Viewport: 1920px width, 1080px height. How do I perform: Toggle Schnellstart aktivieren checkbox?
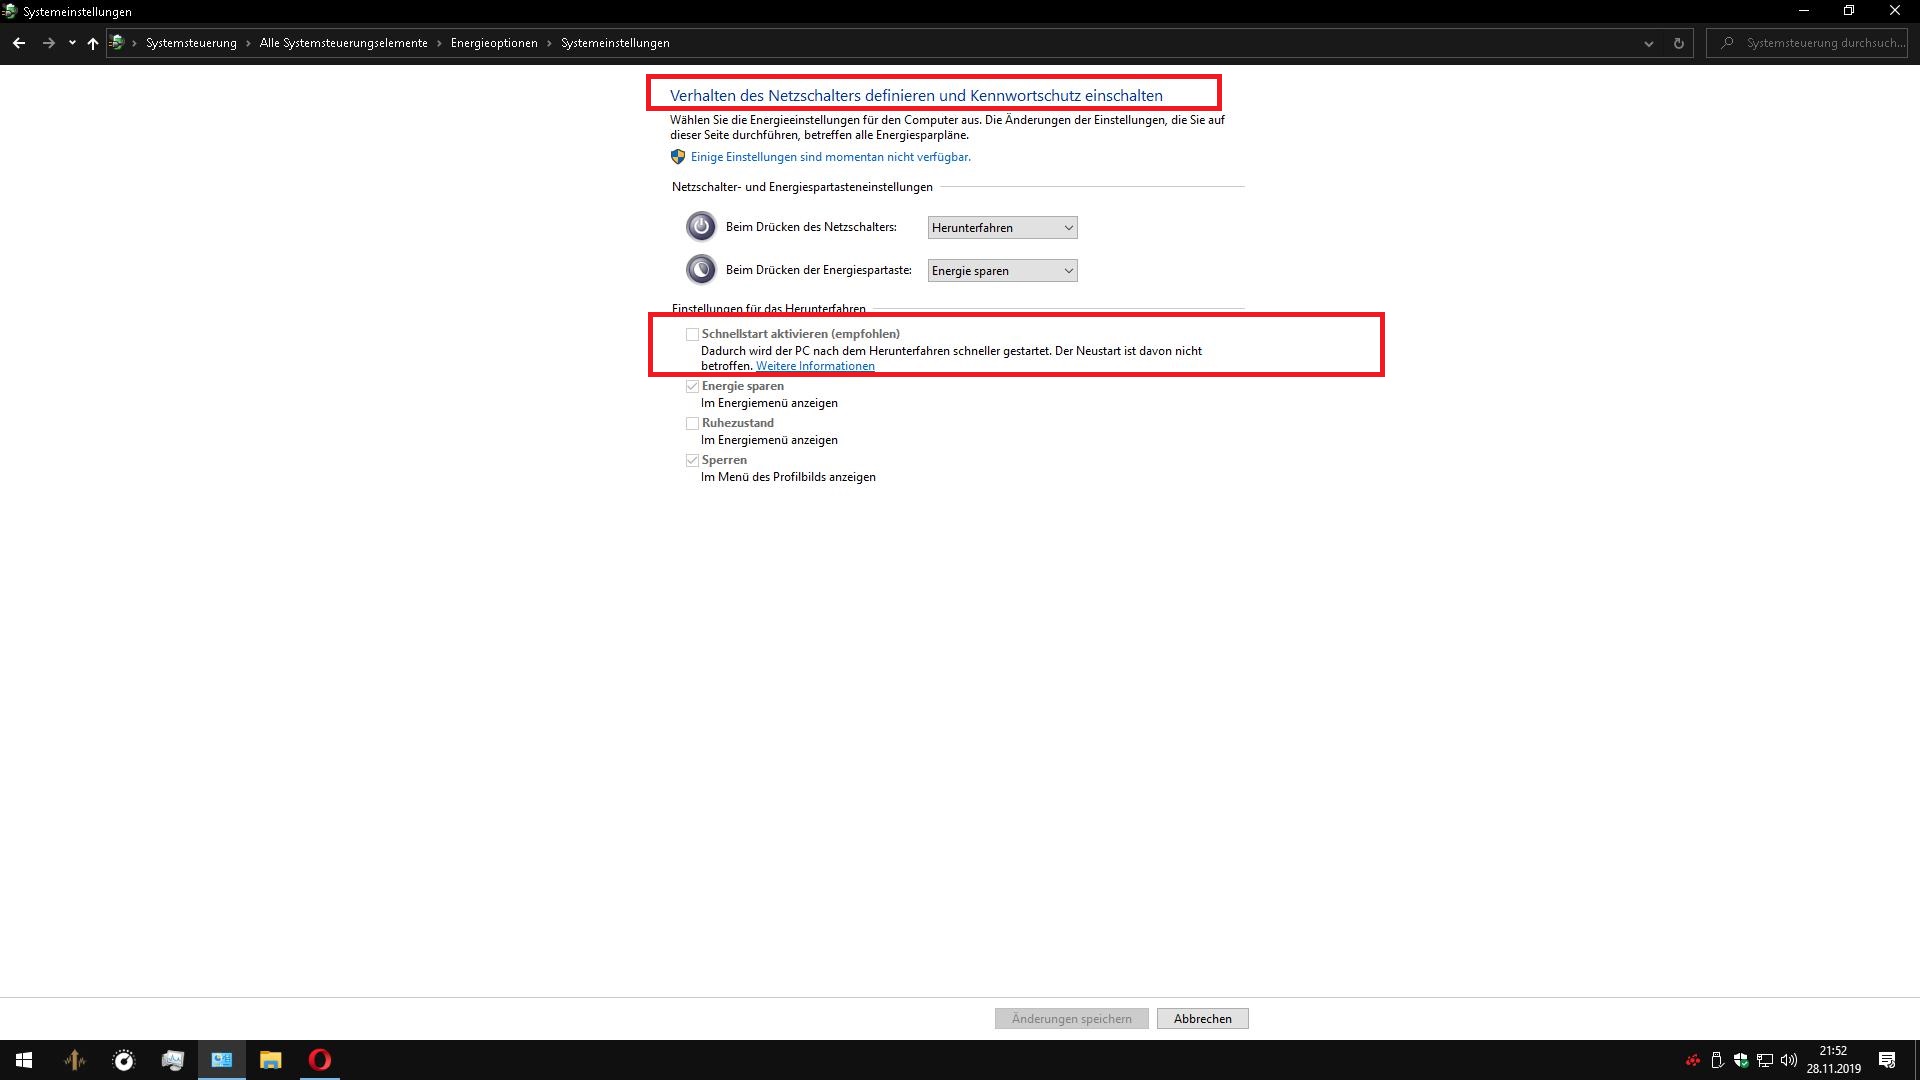pyautogui.click(x=692, y=334)
